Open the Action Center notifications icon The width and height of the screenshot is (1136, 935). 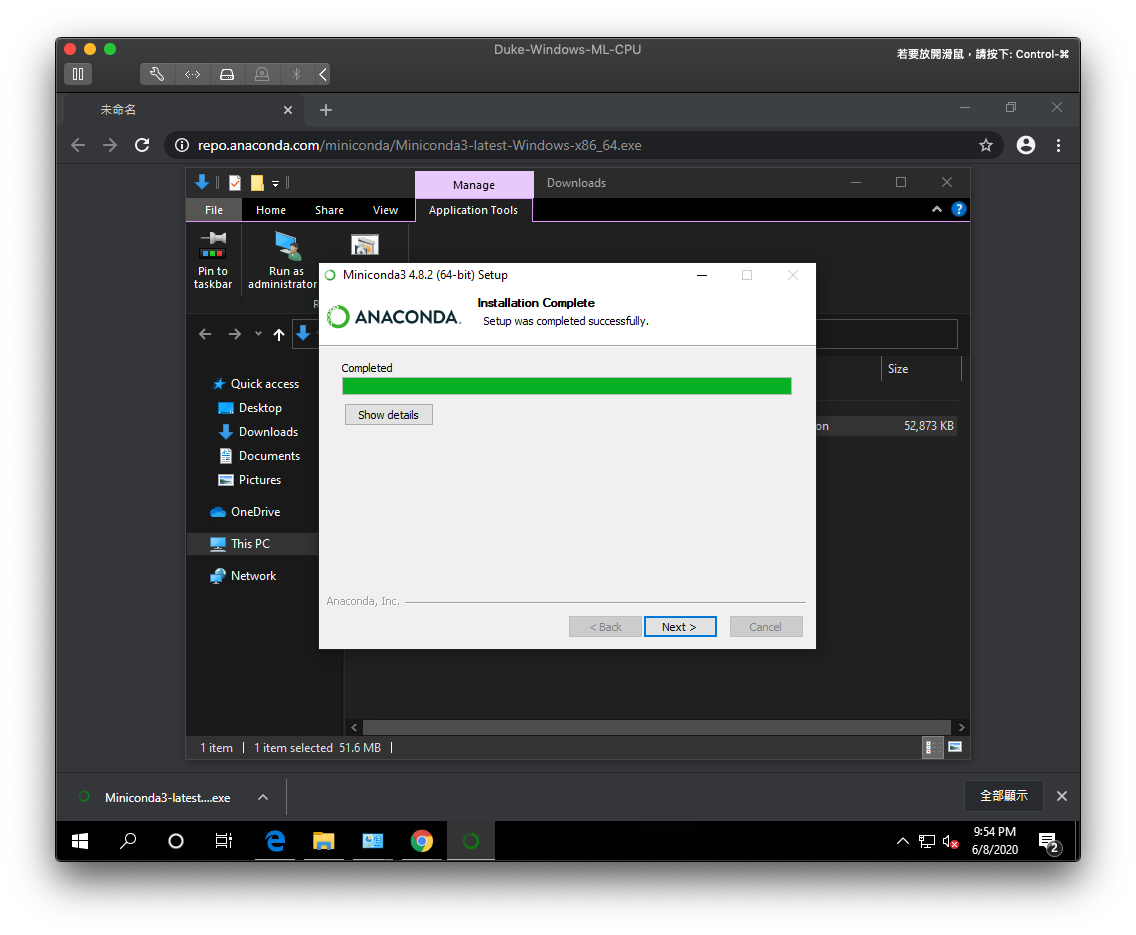(x=1047, y=841)
